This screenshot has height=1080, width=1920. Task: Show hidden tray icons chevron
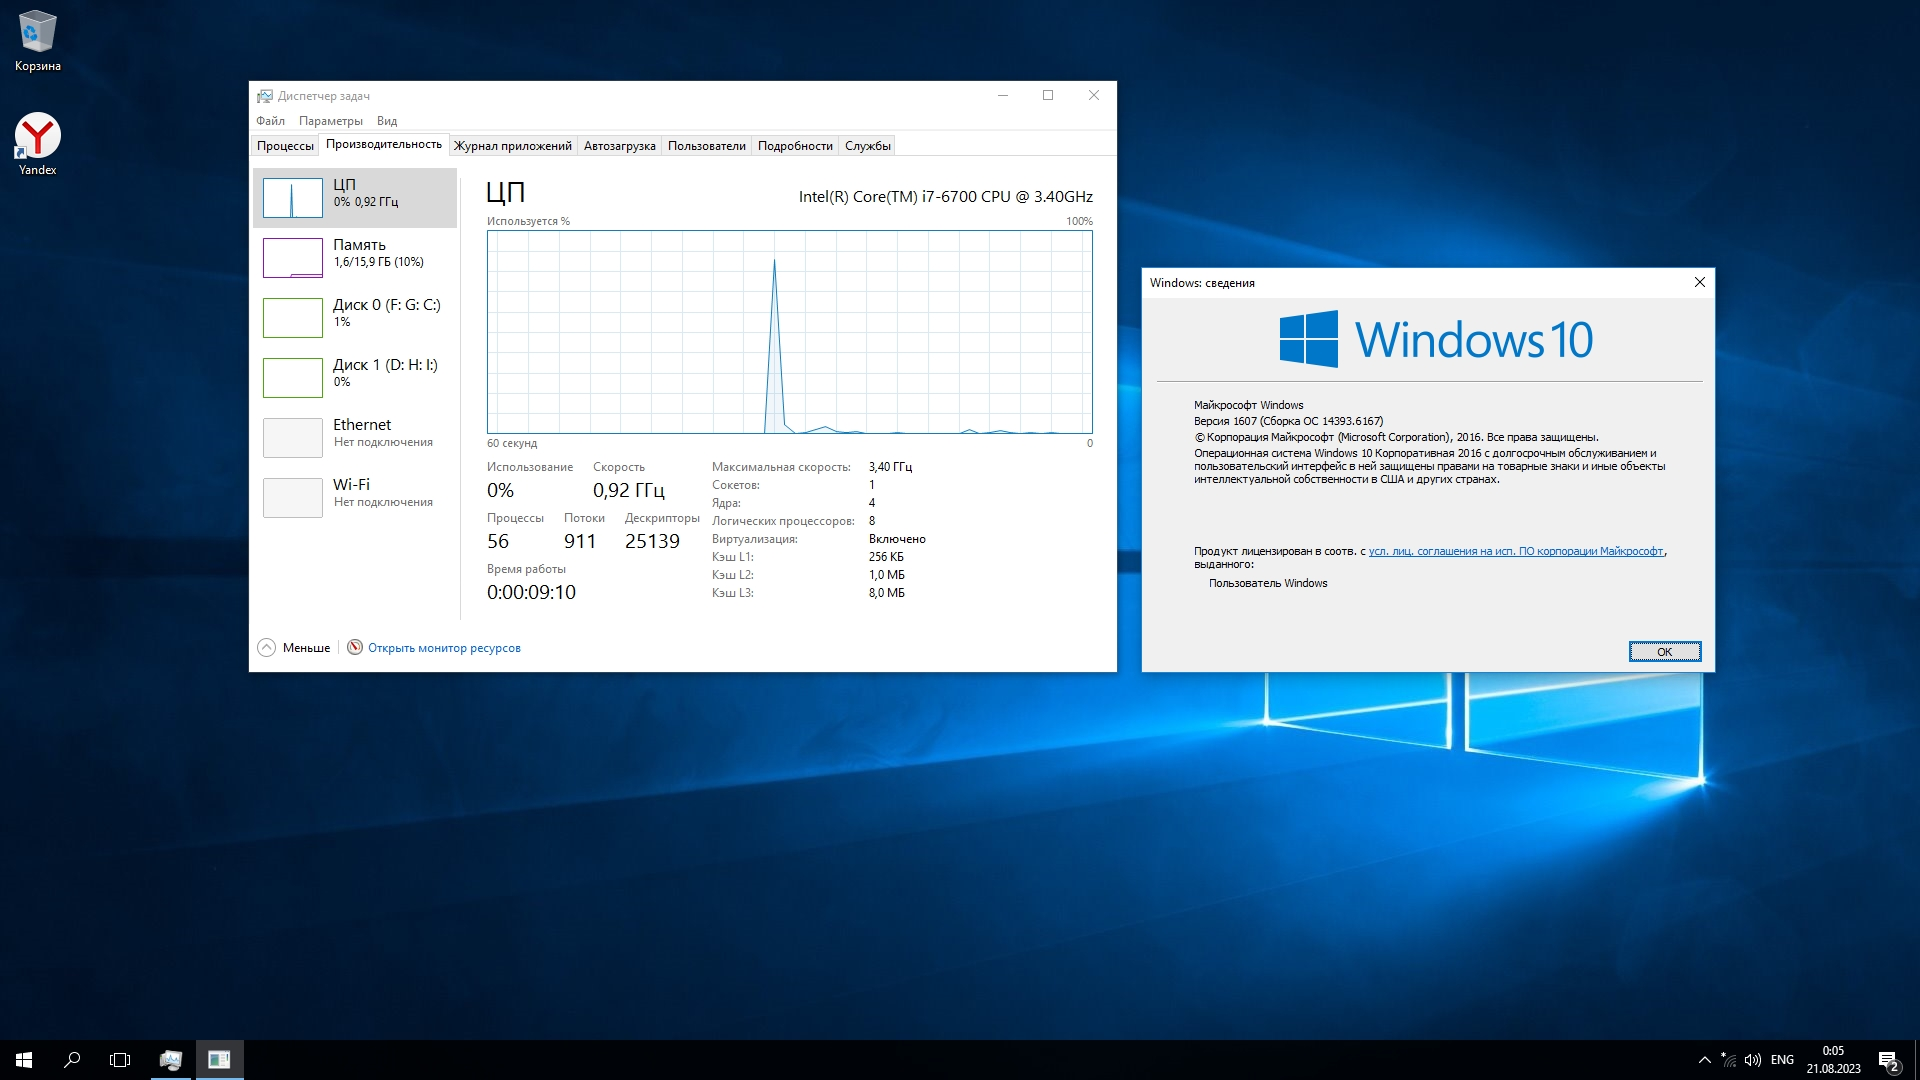[x=1704, y=1060]
